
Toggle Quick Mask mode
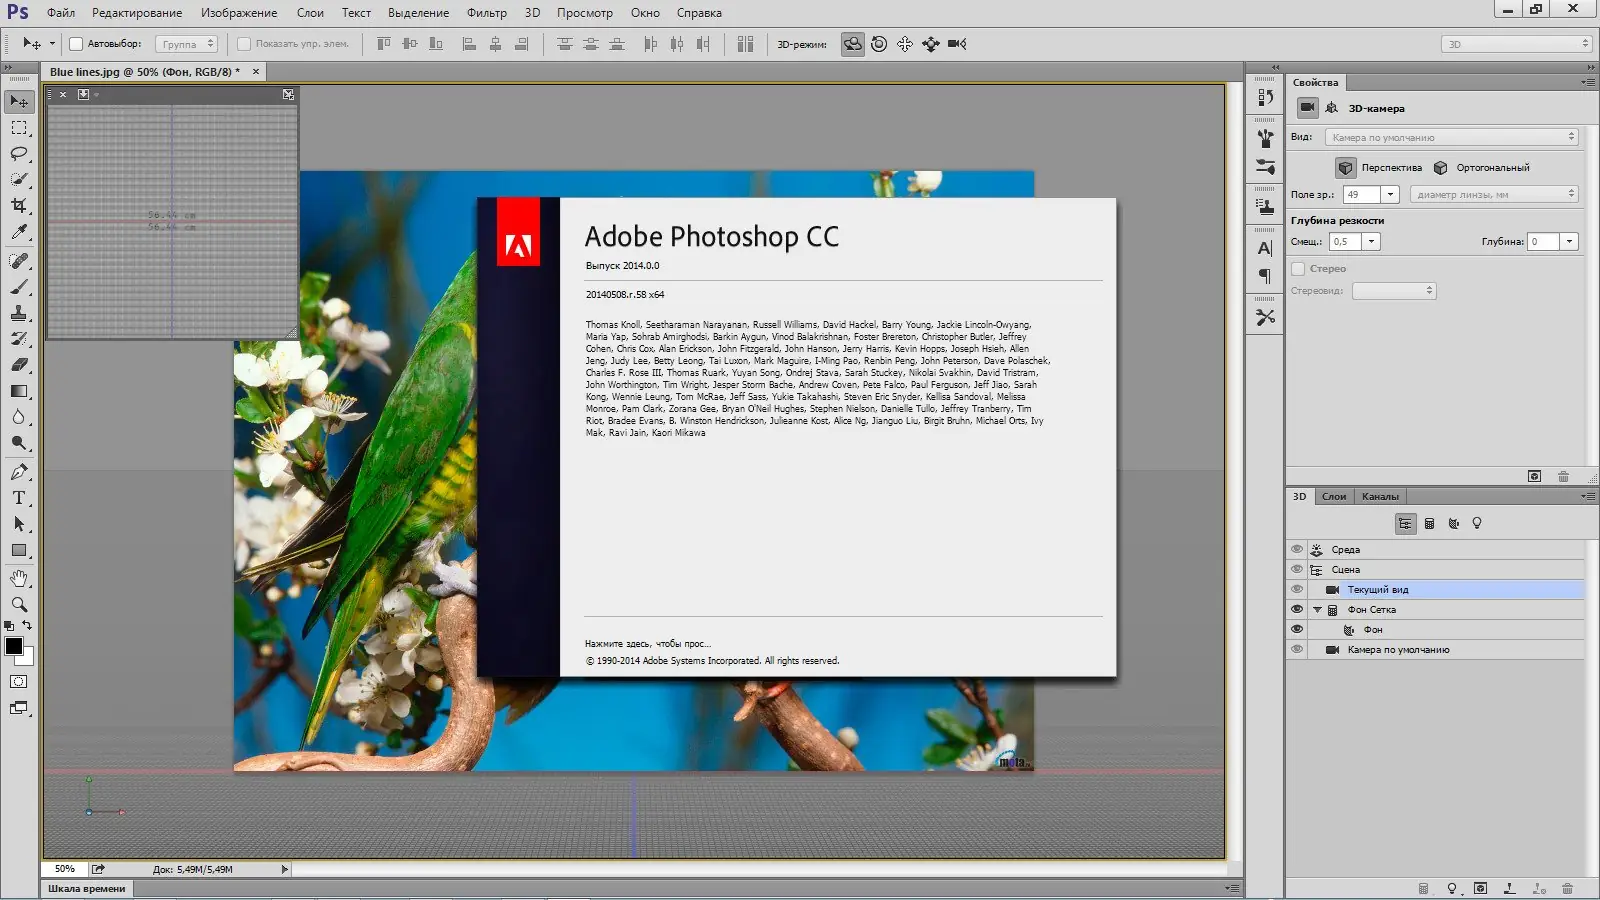19,682
